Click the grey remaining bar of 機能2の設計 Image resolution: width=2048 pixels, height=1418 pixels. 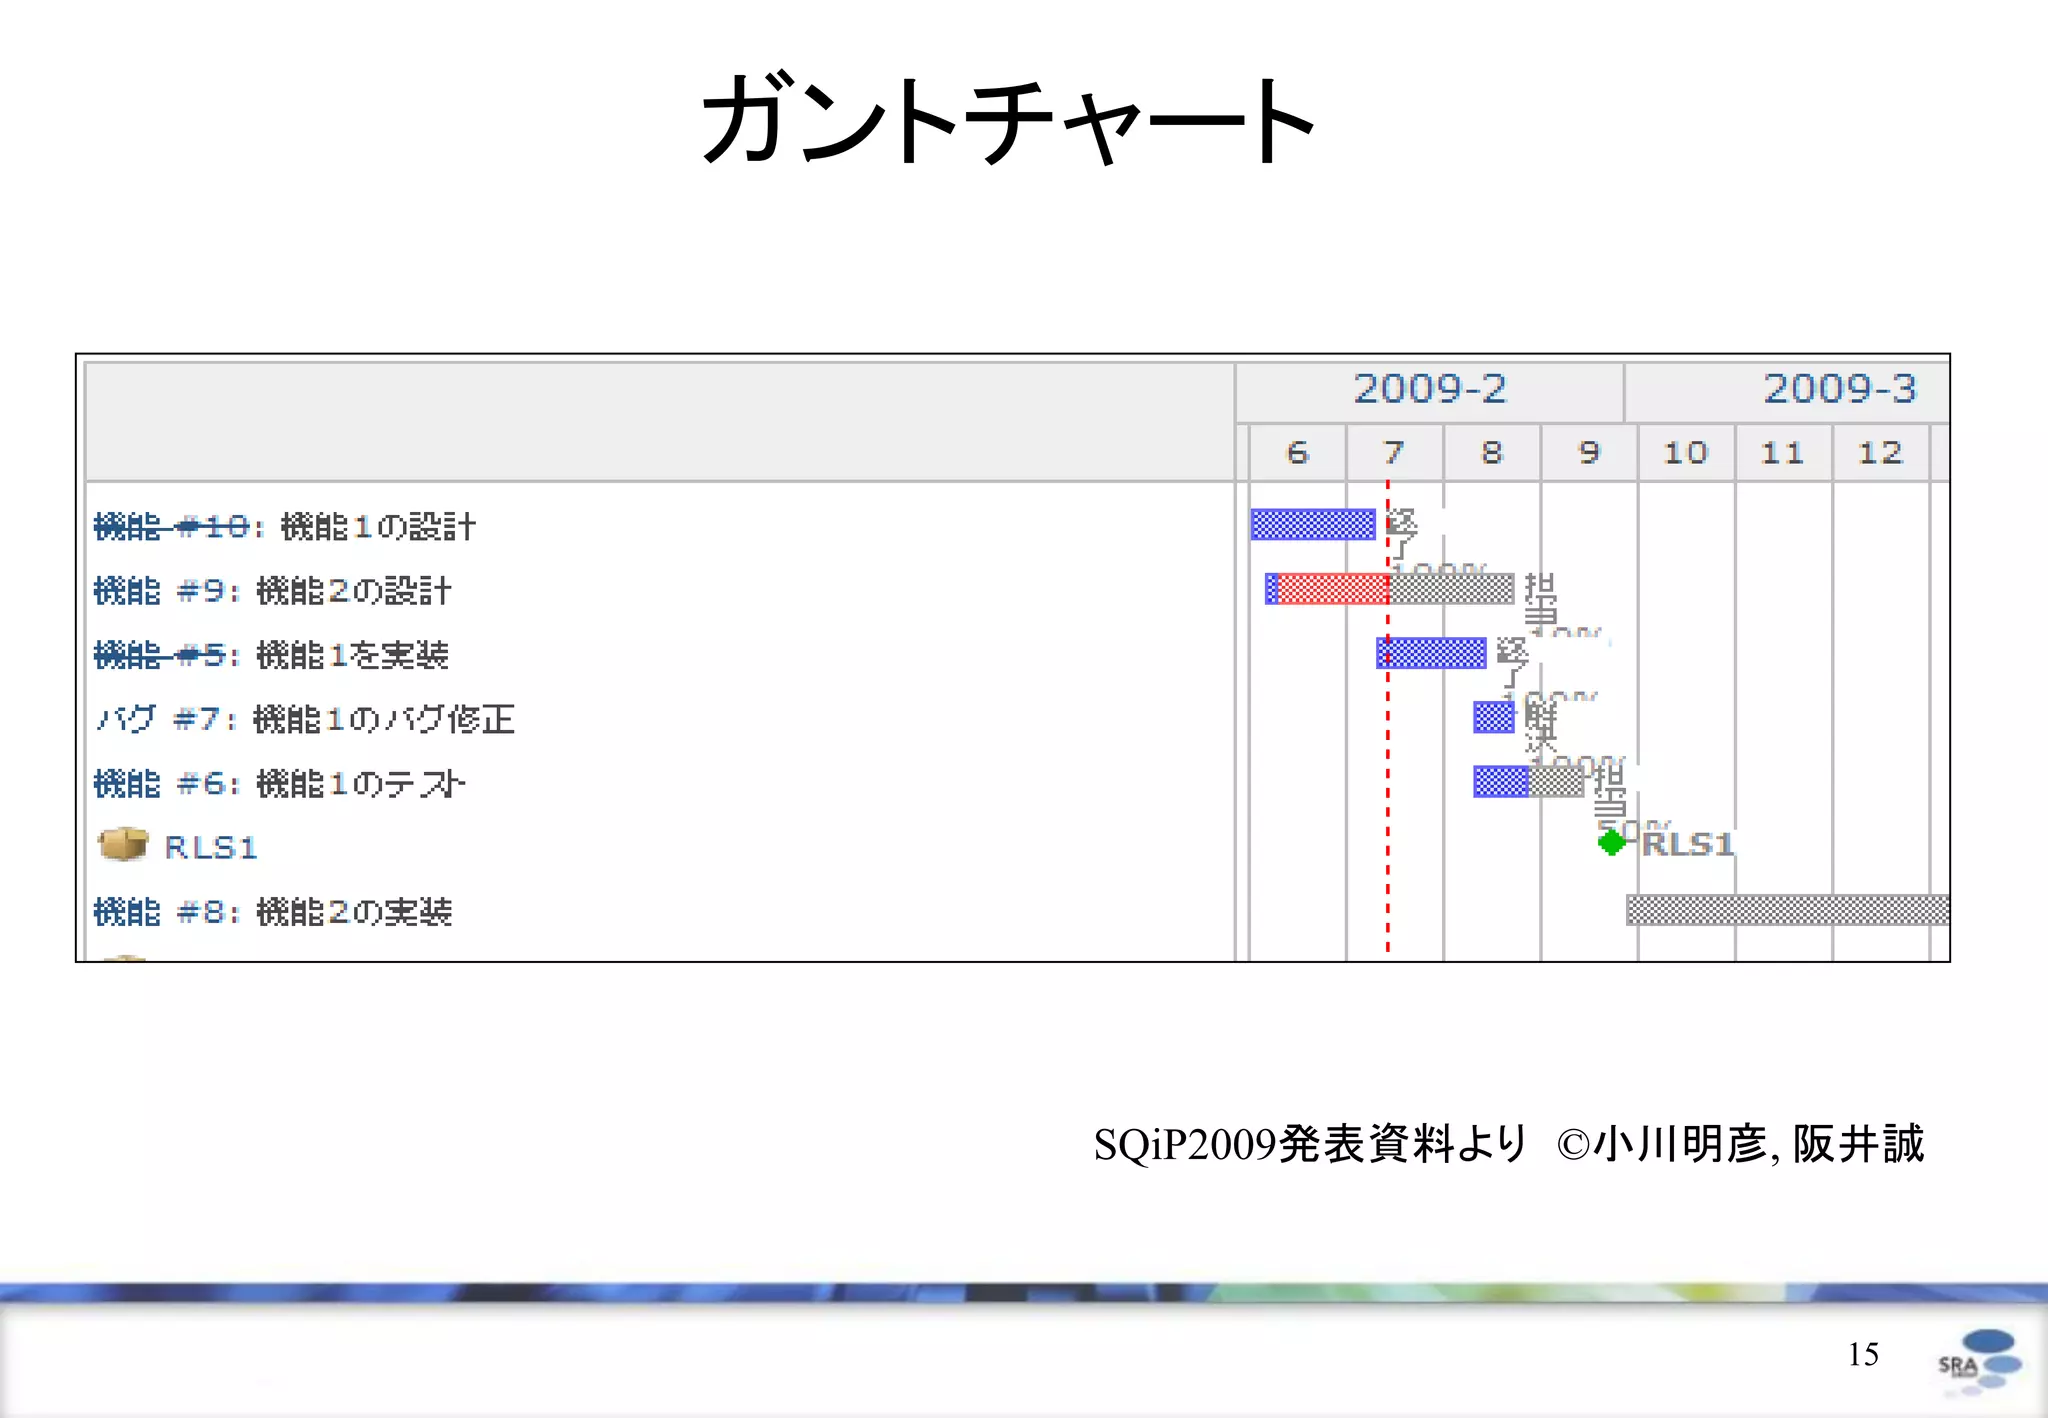[1452, 589]
